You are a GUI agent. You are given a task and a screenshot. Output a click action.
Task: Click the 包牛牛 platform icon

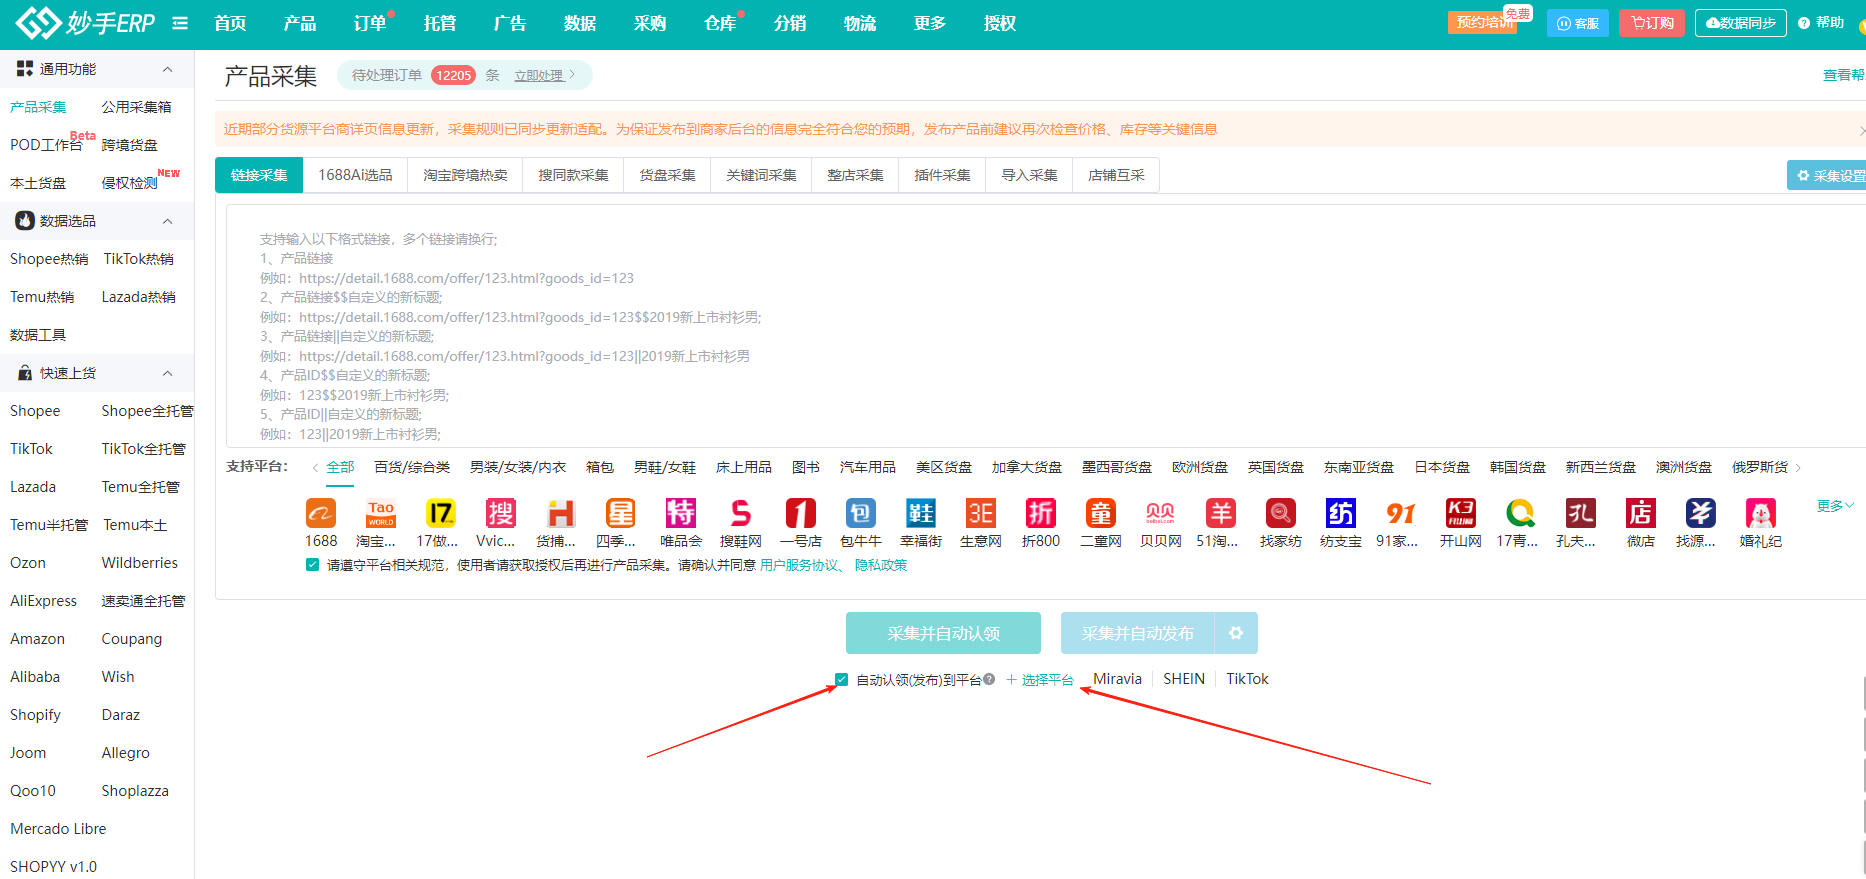point(861,513)
